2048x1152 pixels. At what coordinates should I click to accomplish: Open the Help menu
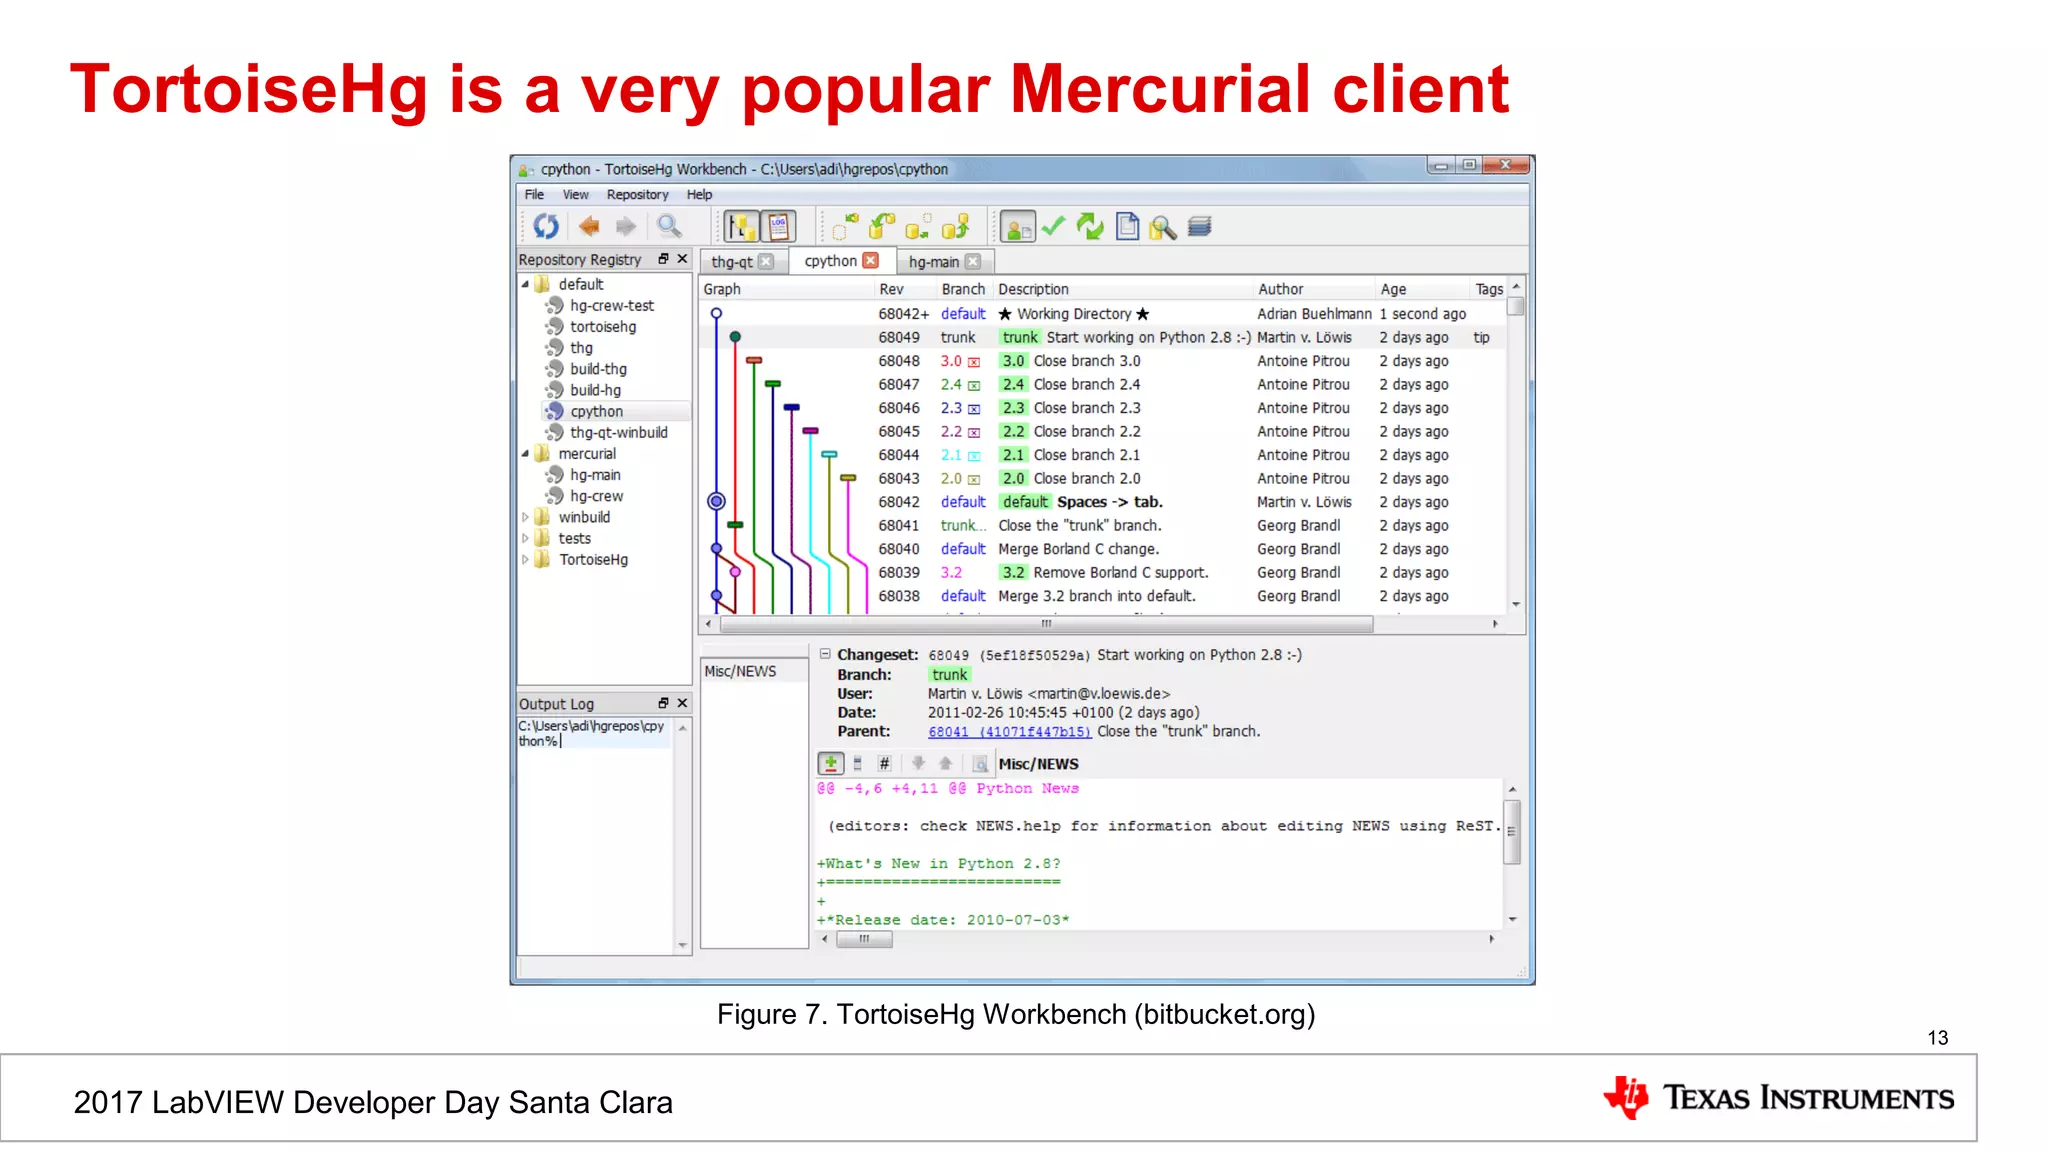click(699, 194)
